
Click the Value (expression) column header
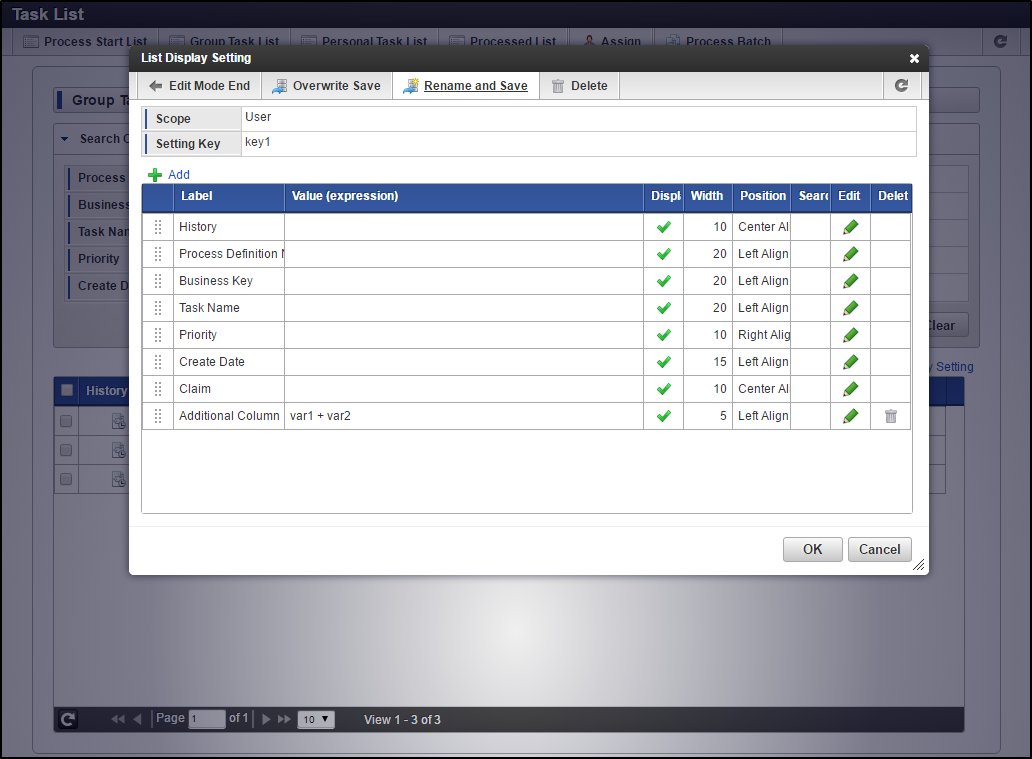(x=464, y=196)
